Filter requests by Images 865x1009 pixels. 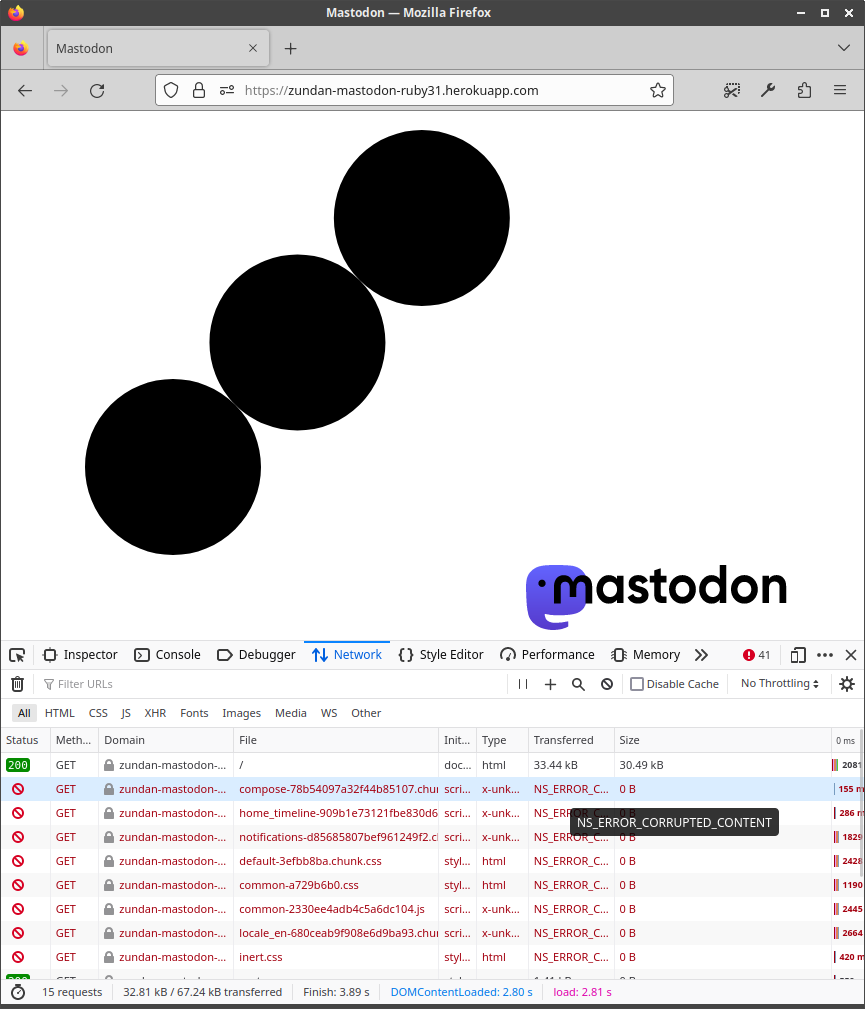click(241, 713)
